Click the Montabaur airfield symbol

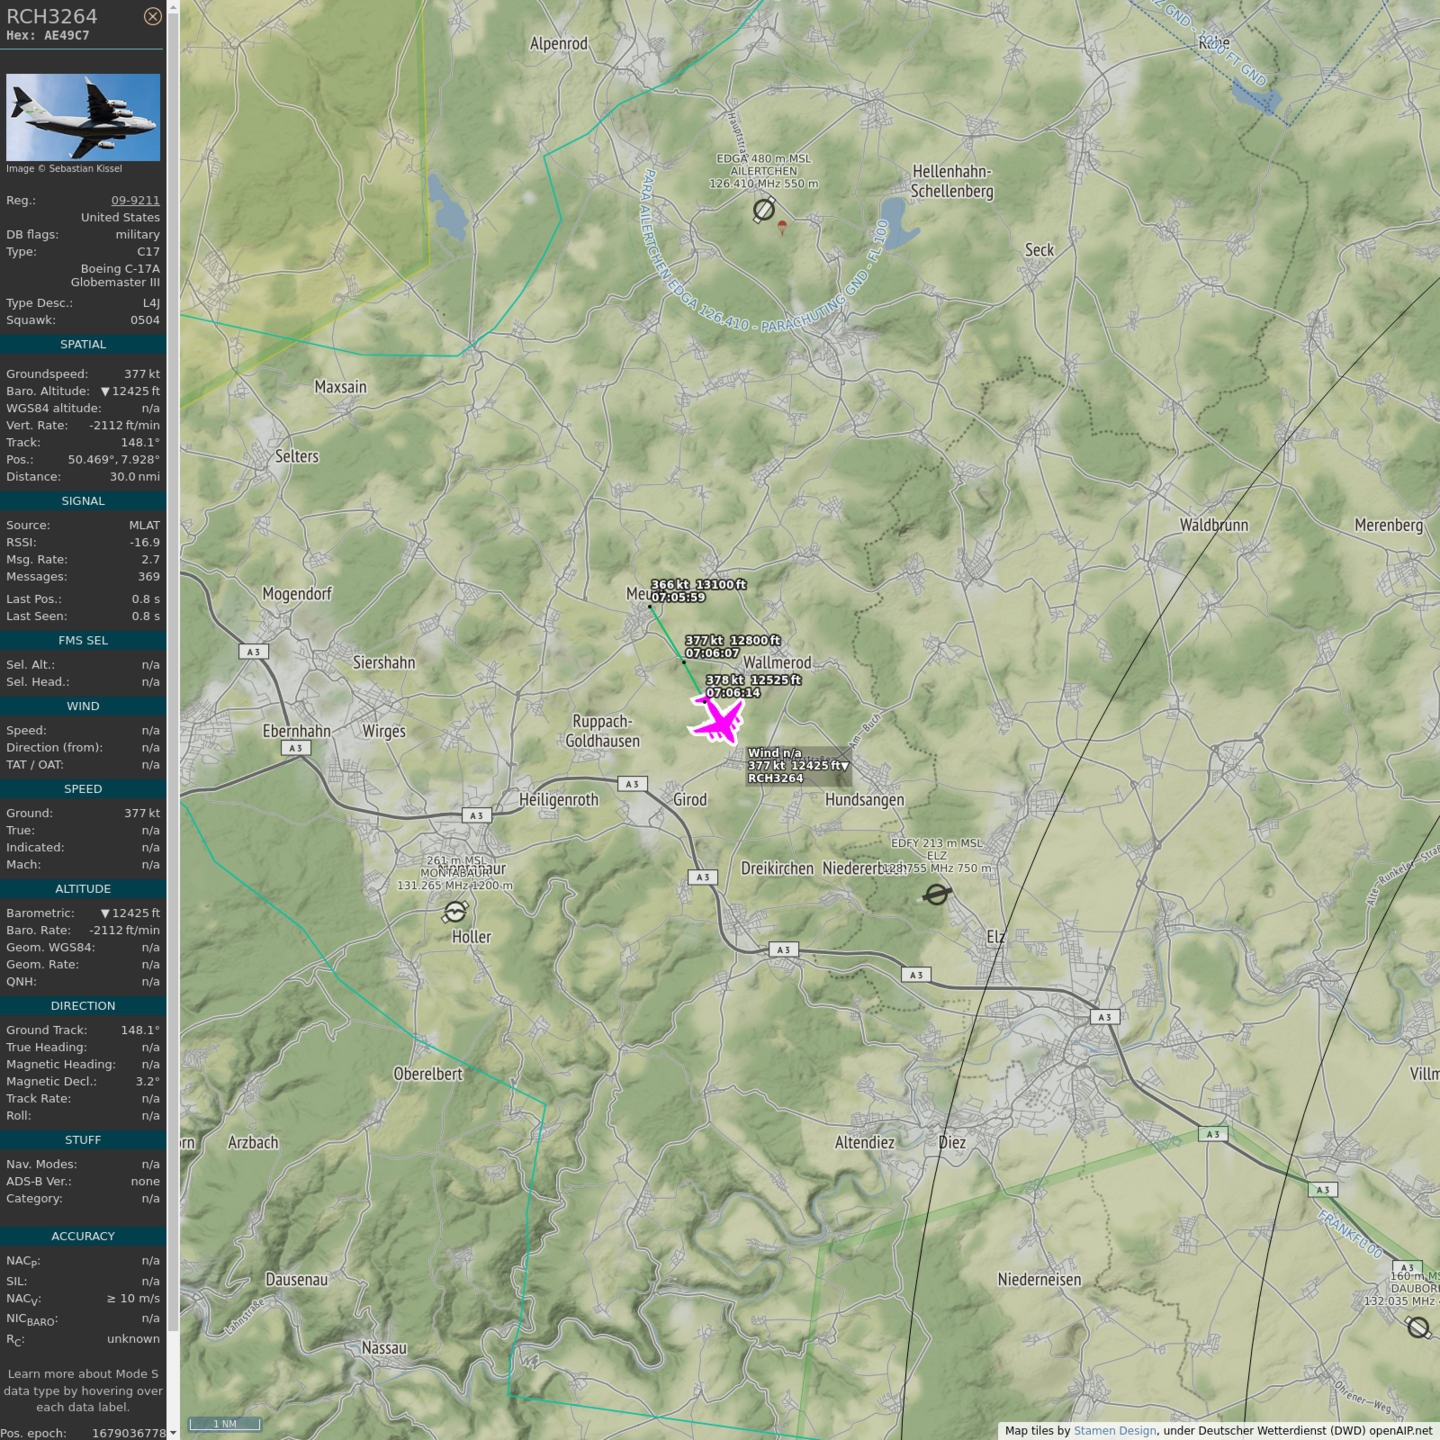pyautogui.click(x=455, y=911)
